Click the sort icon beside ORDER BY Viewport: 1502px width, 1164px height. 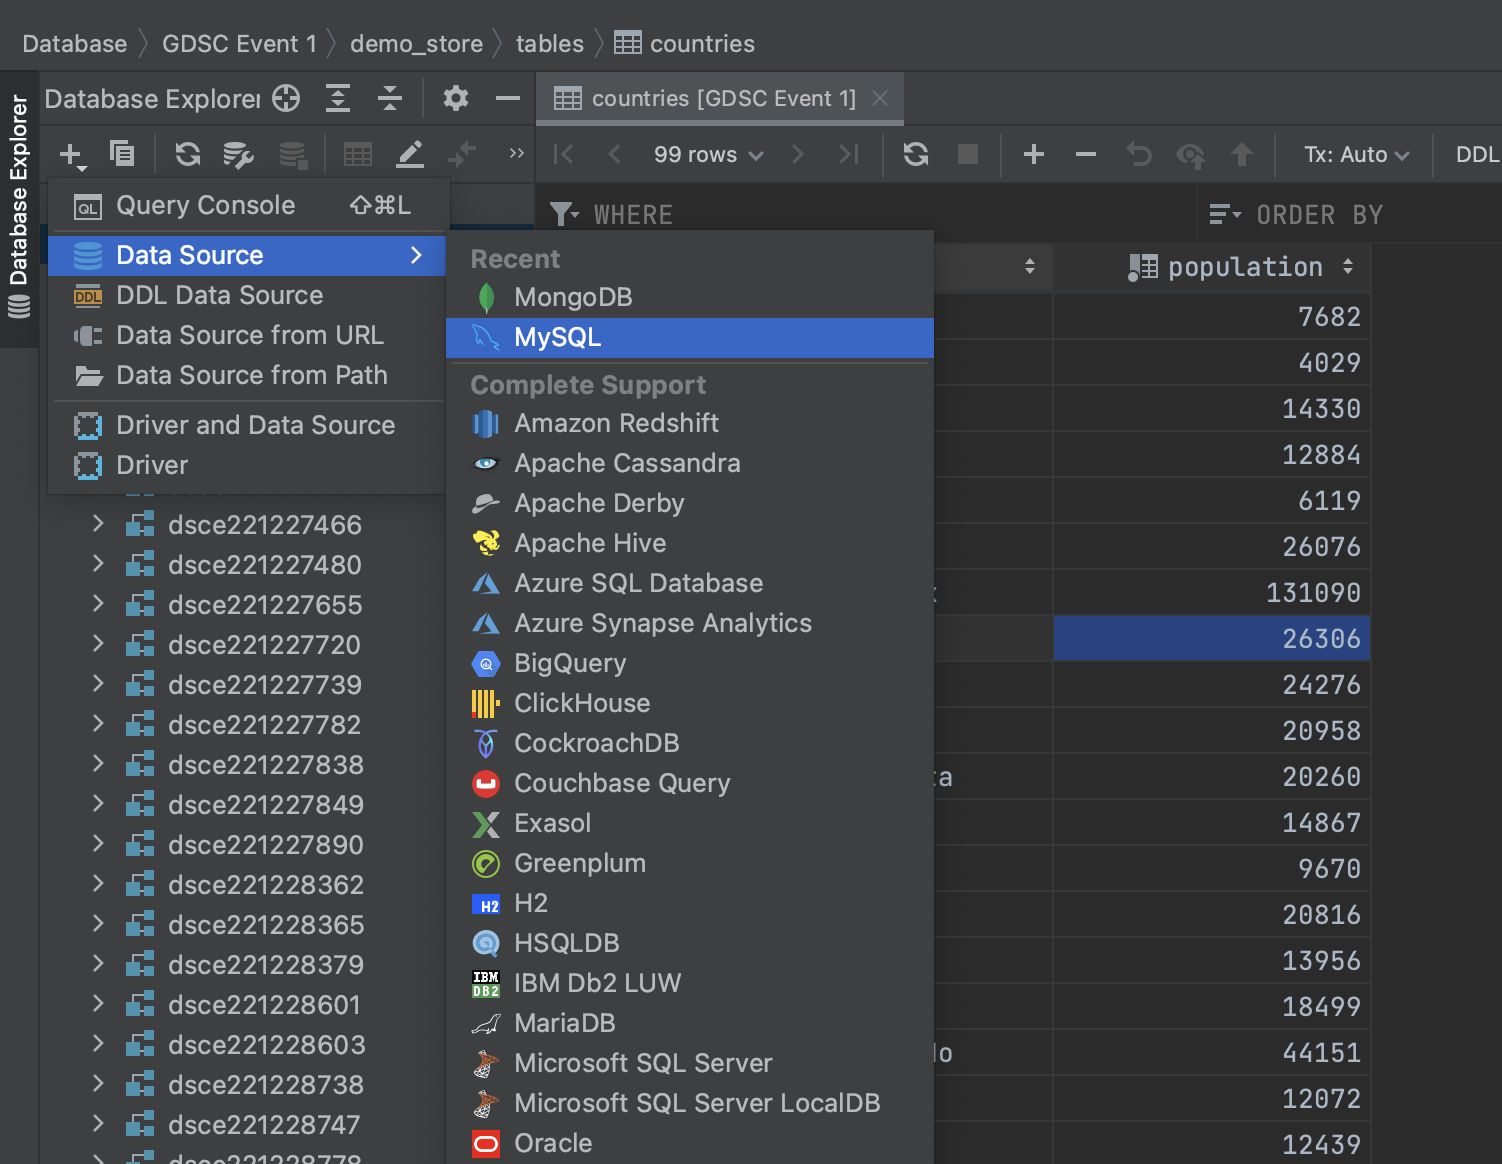tap(1225, 214)
